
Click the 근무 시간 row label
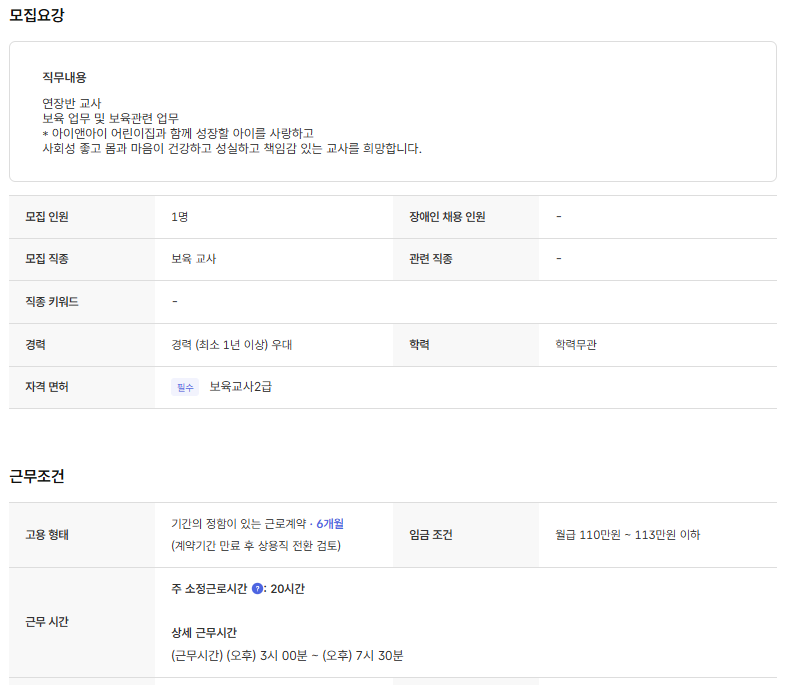click(47, 622)
